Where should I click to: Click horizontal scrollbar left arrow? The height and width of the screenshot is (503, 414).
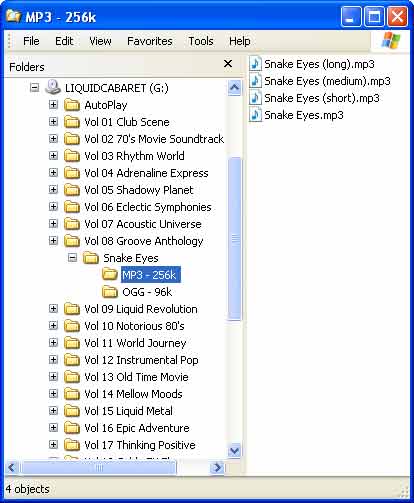coord(12,467)
